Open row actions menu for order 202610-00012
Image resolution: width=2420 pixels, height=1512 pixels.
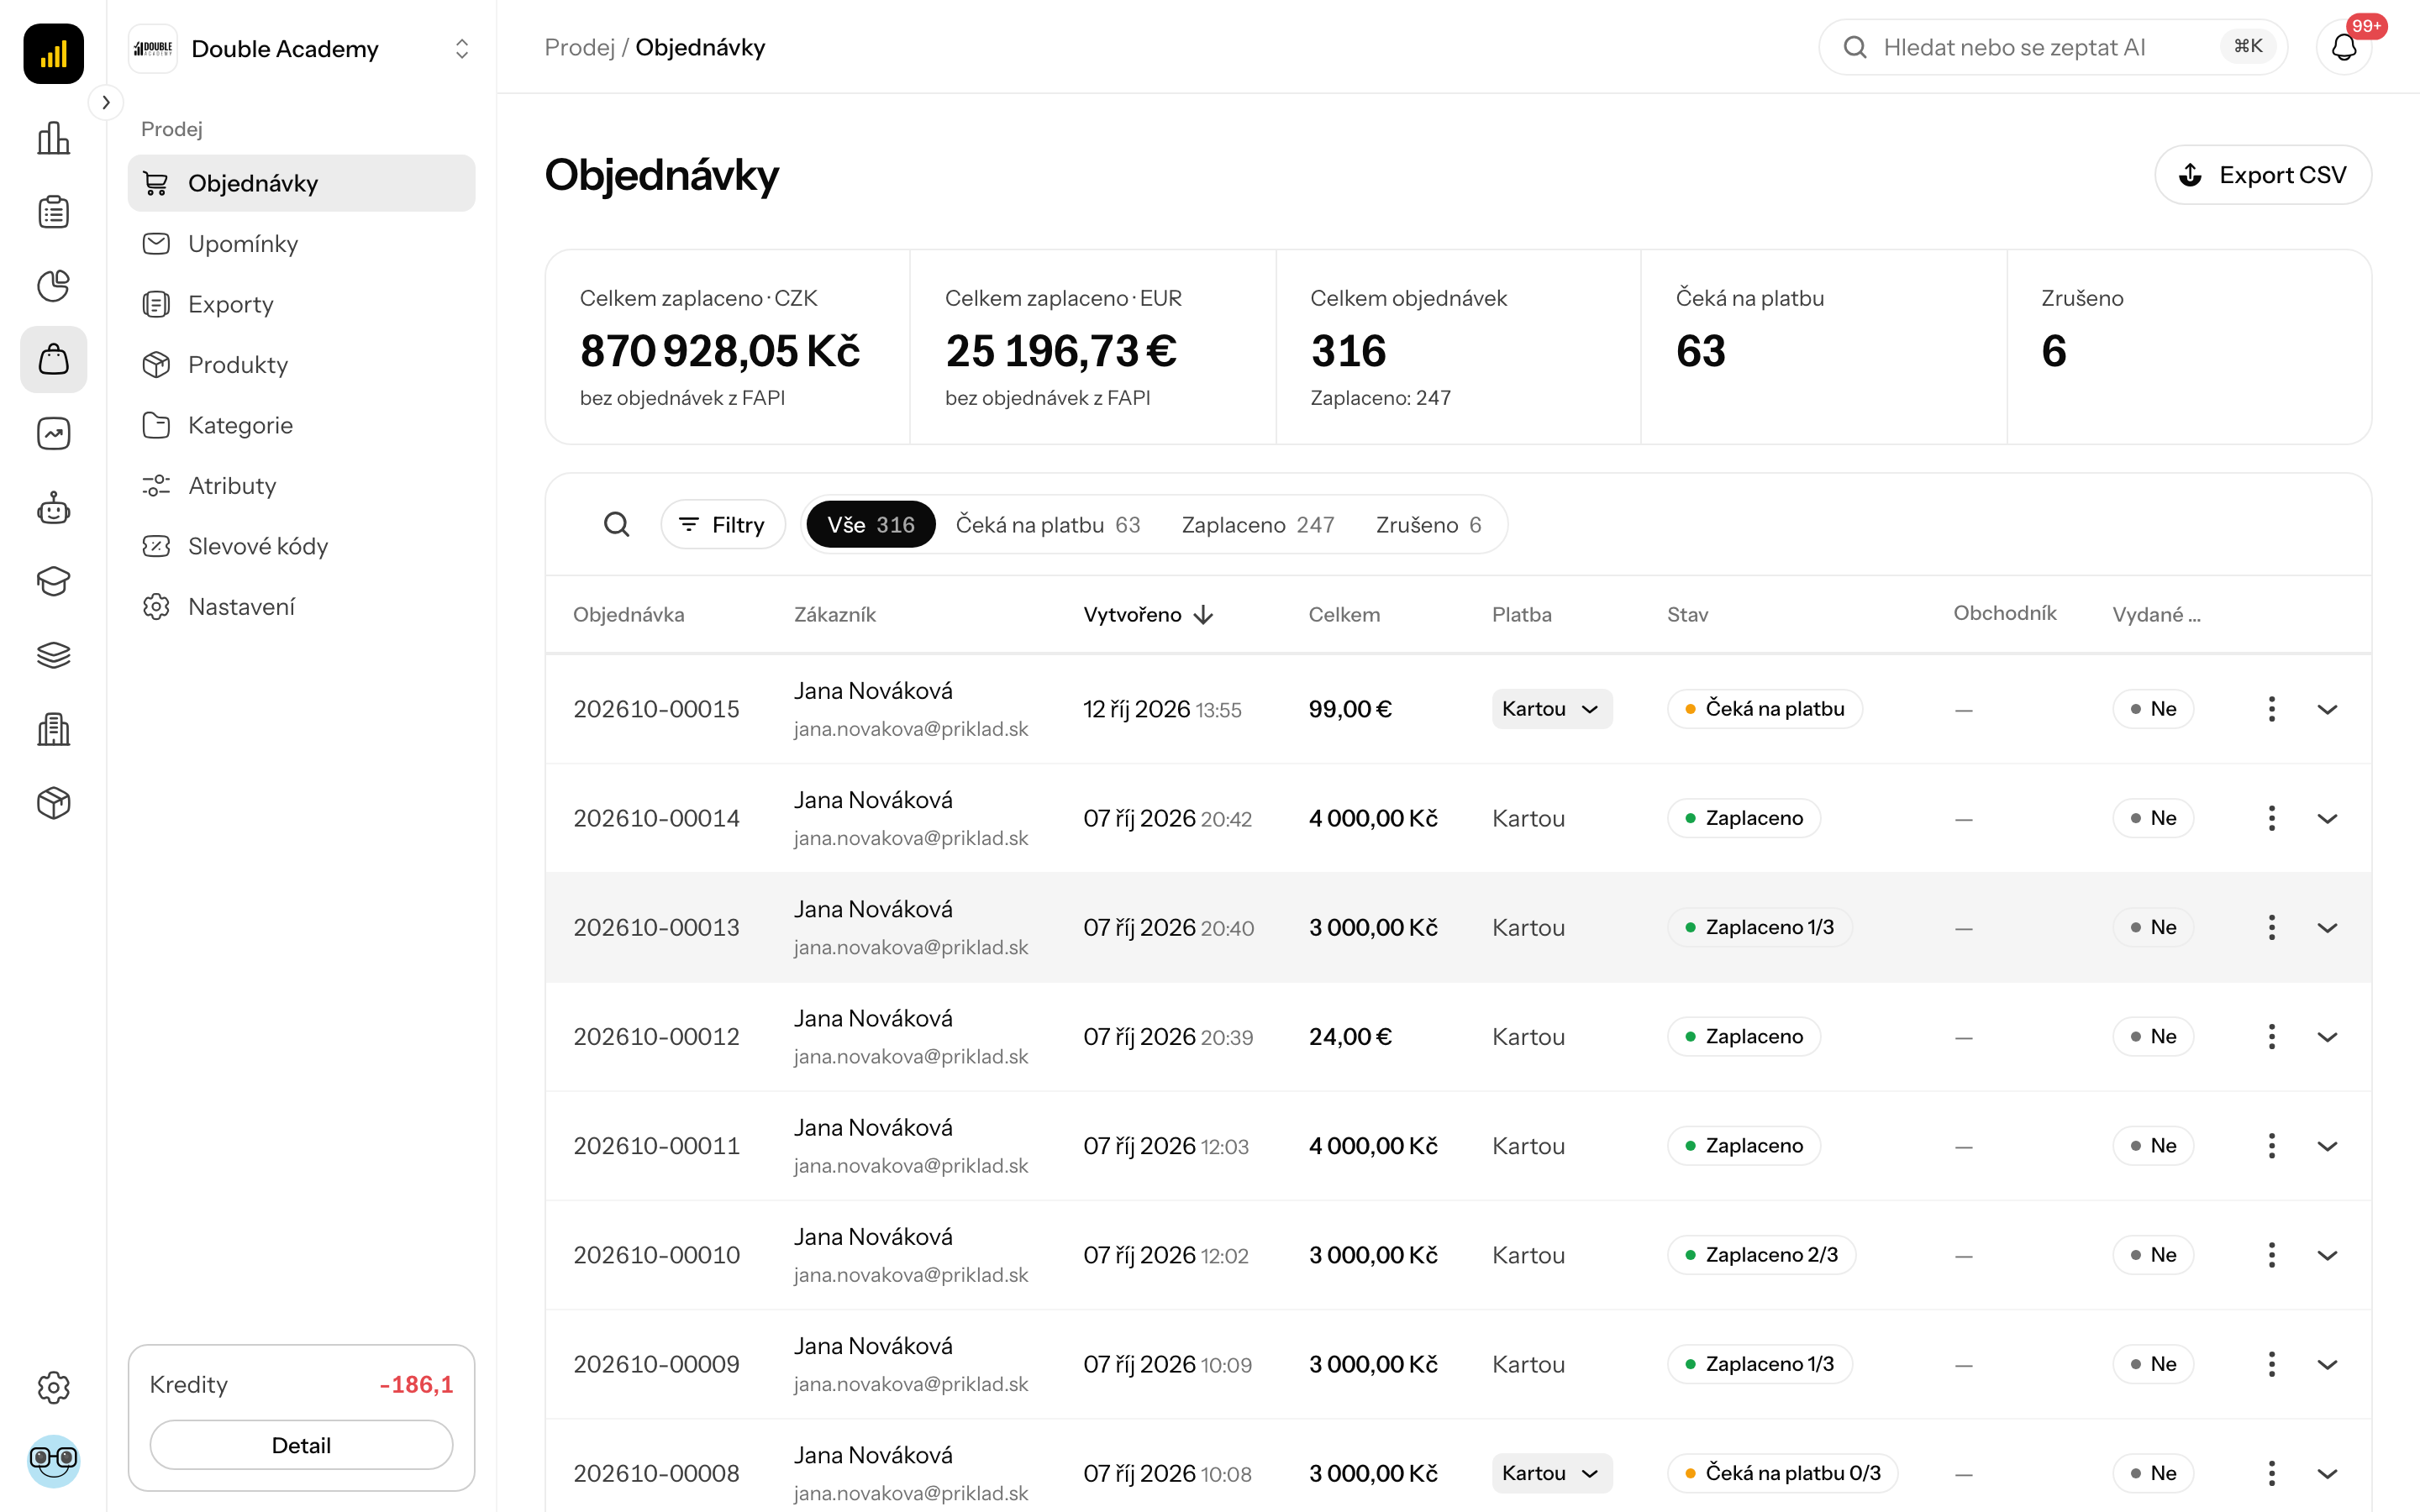[x=2271, y=1036]
